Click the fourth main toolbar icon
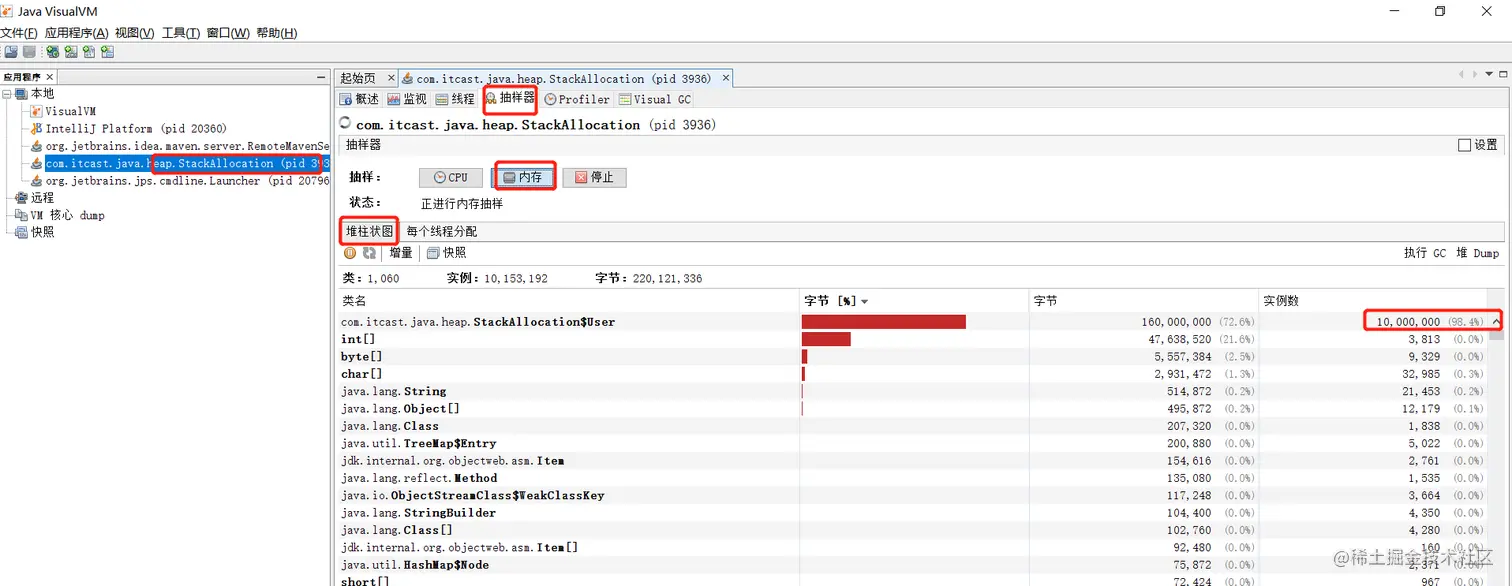The image size is (1512, 586). coord(71,52)
